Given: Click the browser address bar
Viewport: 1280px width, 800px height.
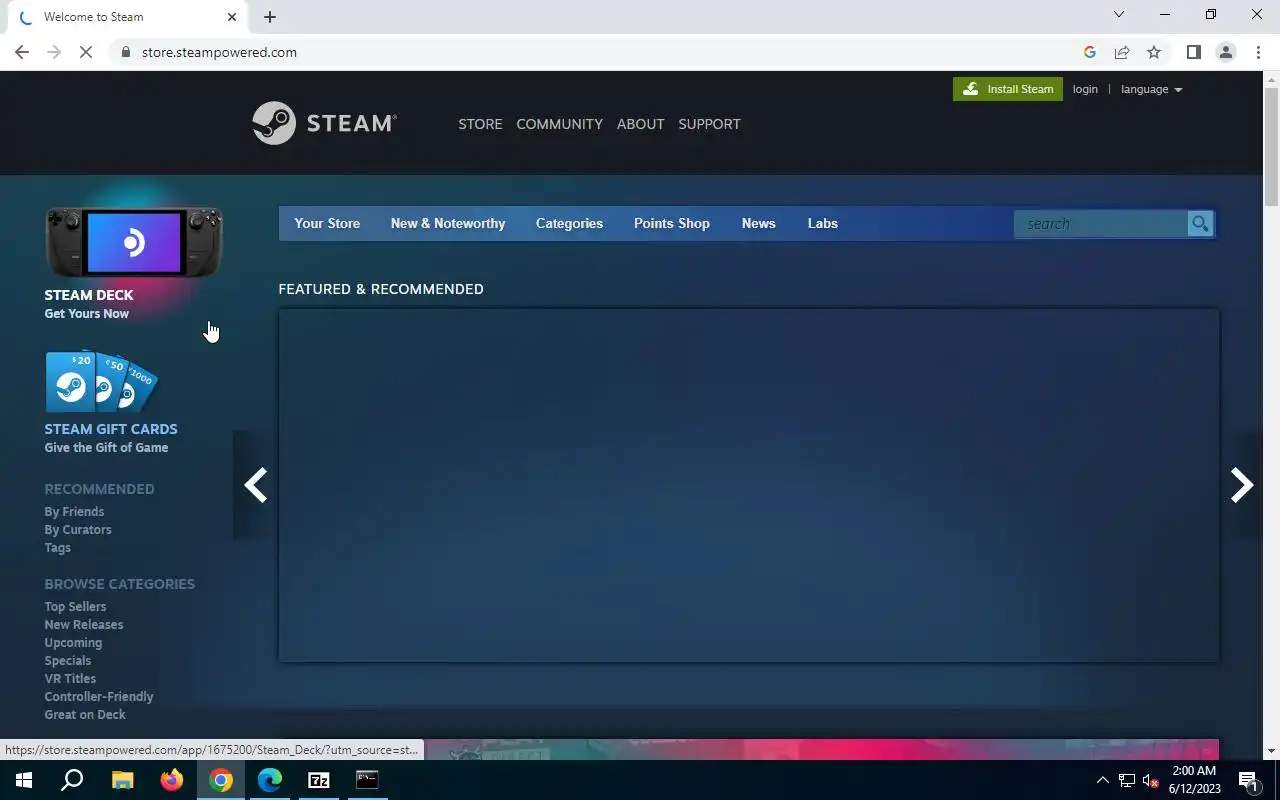Looking at the screenshot, I should pyautogui.click(x=600, y=52).
